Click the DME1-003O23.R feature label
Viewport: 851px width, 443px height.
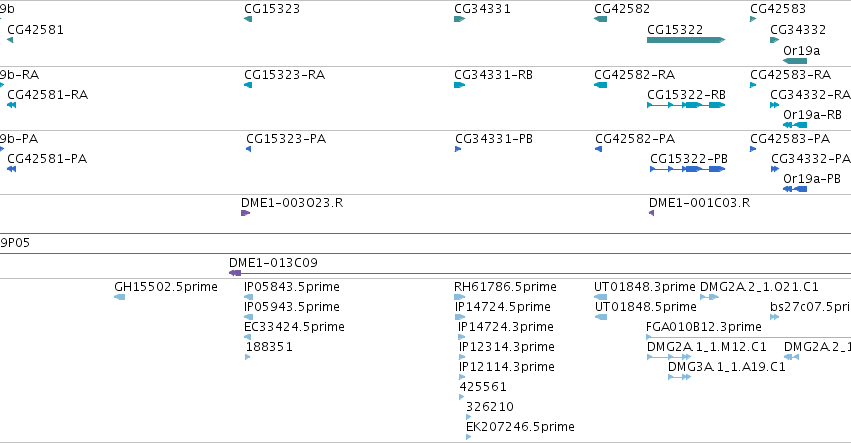(x=292, y=202)
